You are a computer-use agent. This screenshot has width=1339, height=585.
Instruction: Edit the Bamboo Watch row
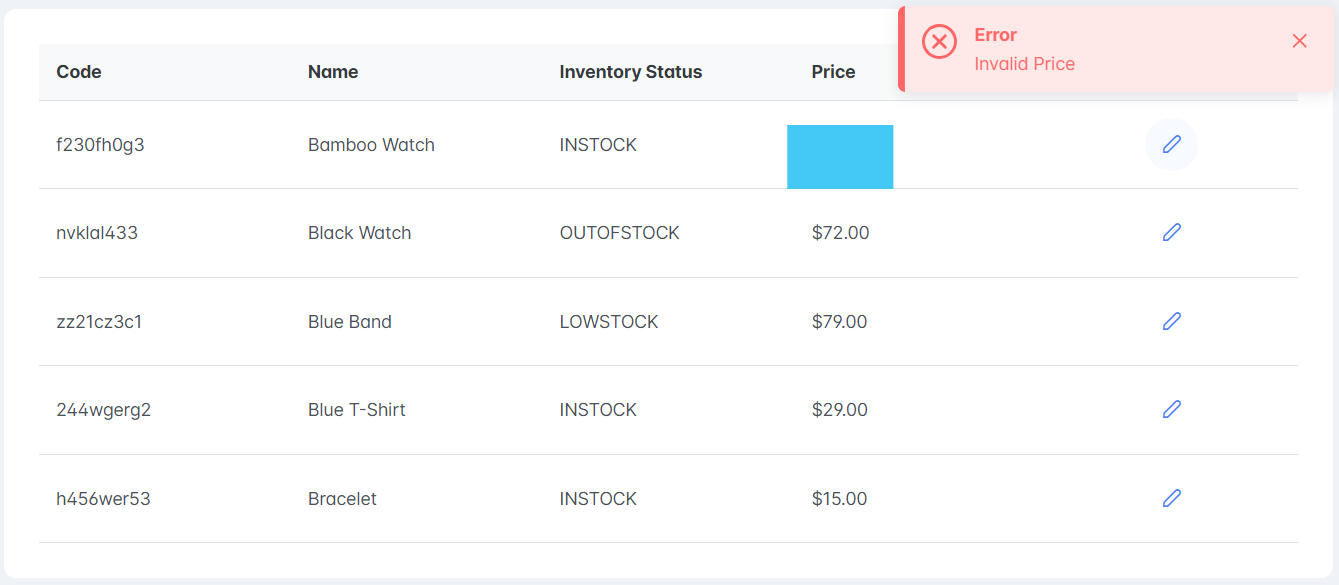point(1171,145)
